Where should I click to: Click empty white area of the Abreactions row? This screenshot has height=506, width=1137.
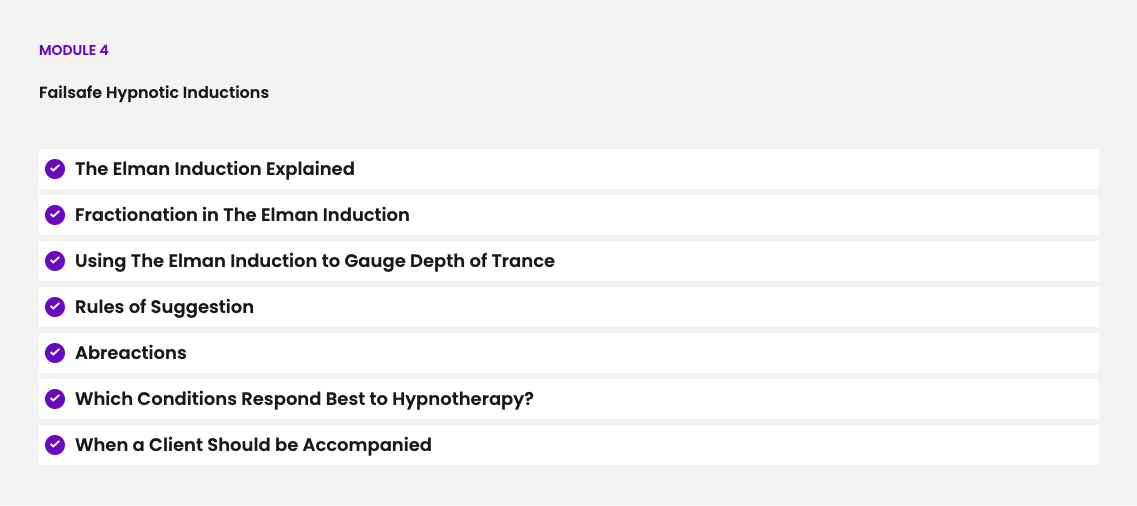[640, 353]
